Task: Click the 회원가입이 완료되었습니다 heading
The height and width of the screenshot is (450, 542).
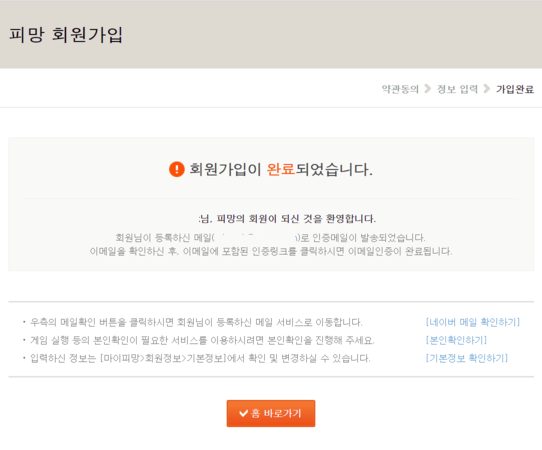Action: (x=281, y=169)
